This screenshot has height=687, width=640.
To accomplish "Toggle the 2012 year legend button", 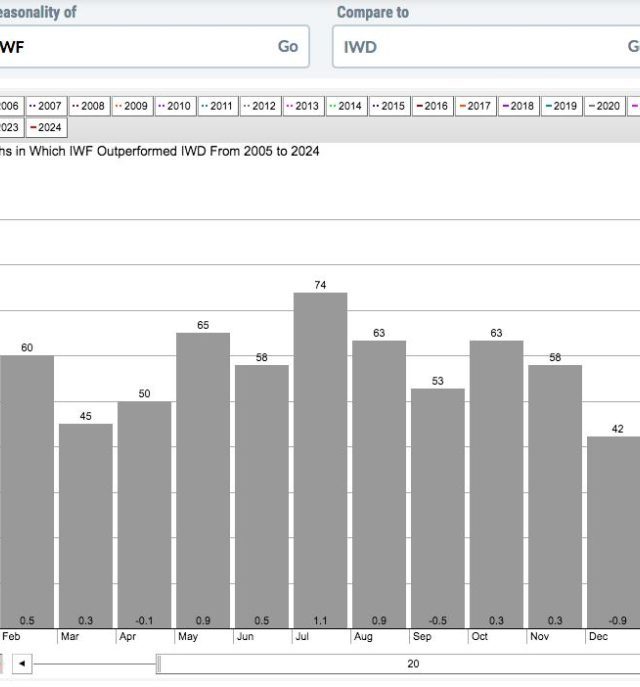I will pyautogui.click(x=261, y=106).
